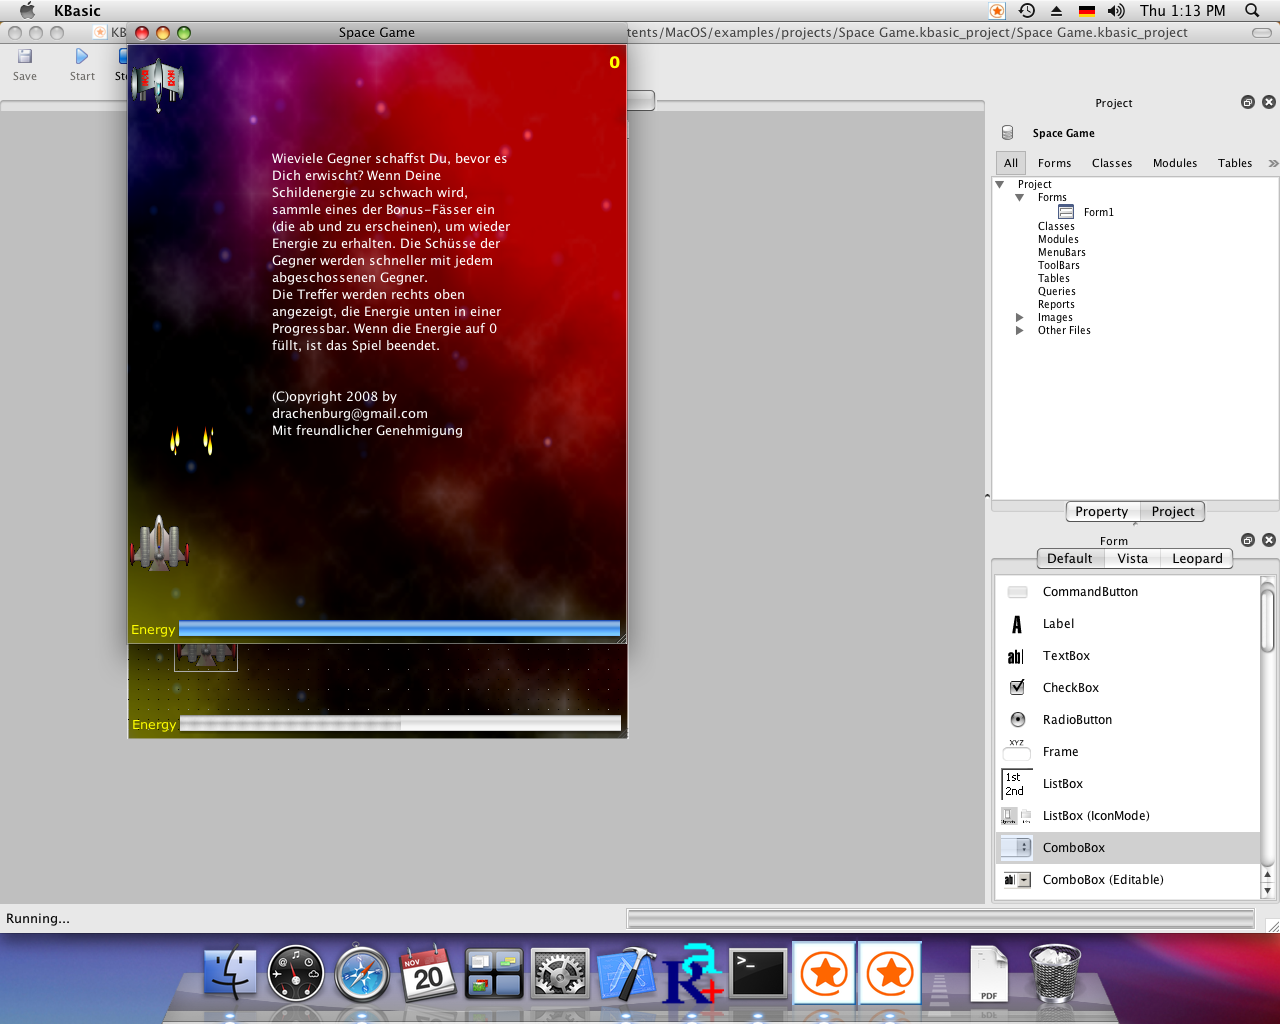Click the Property button
This screenshot has height=1024, width=1280.
[x=1101, y=512]
